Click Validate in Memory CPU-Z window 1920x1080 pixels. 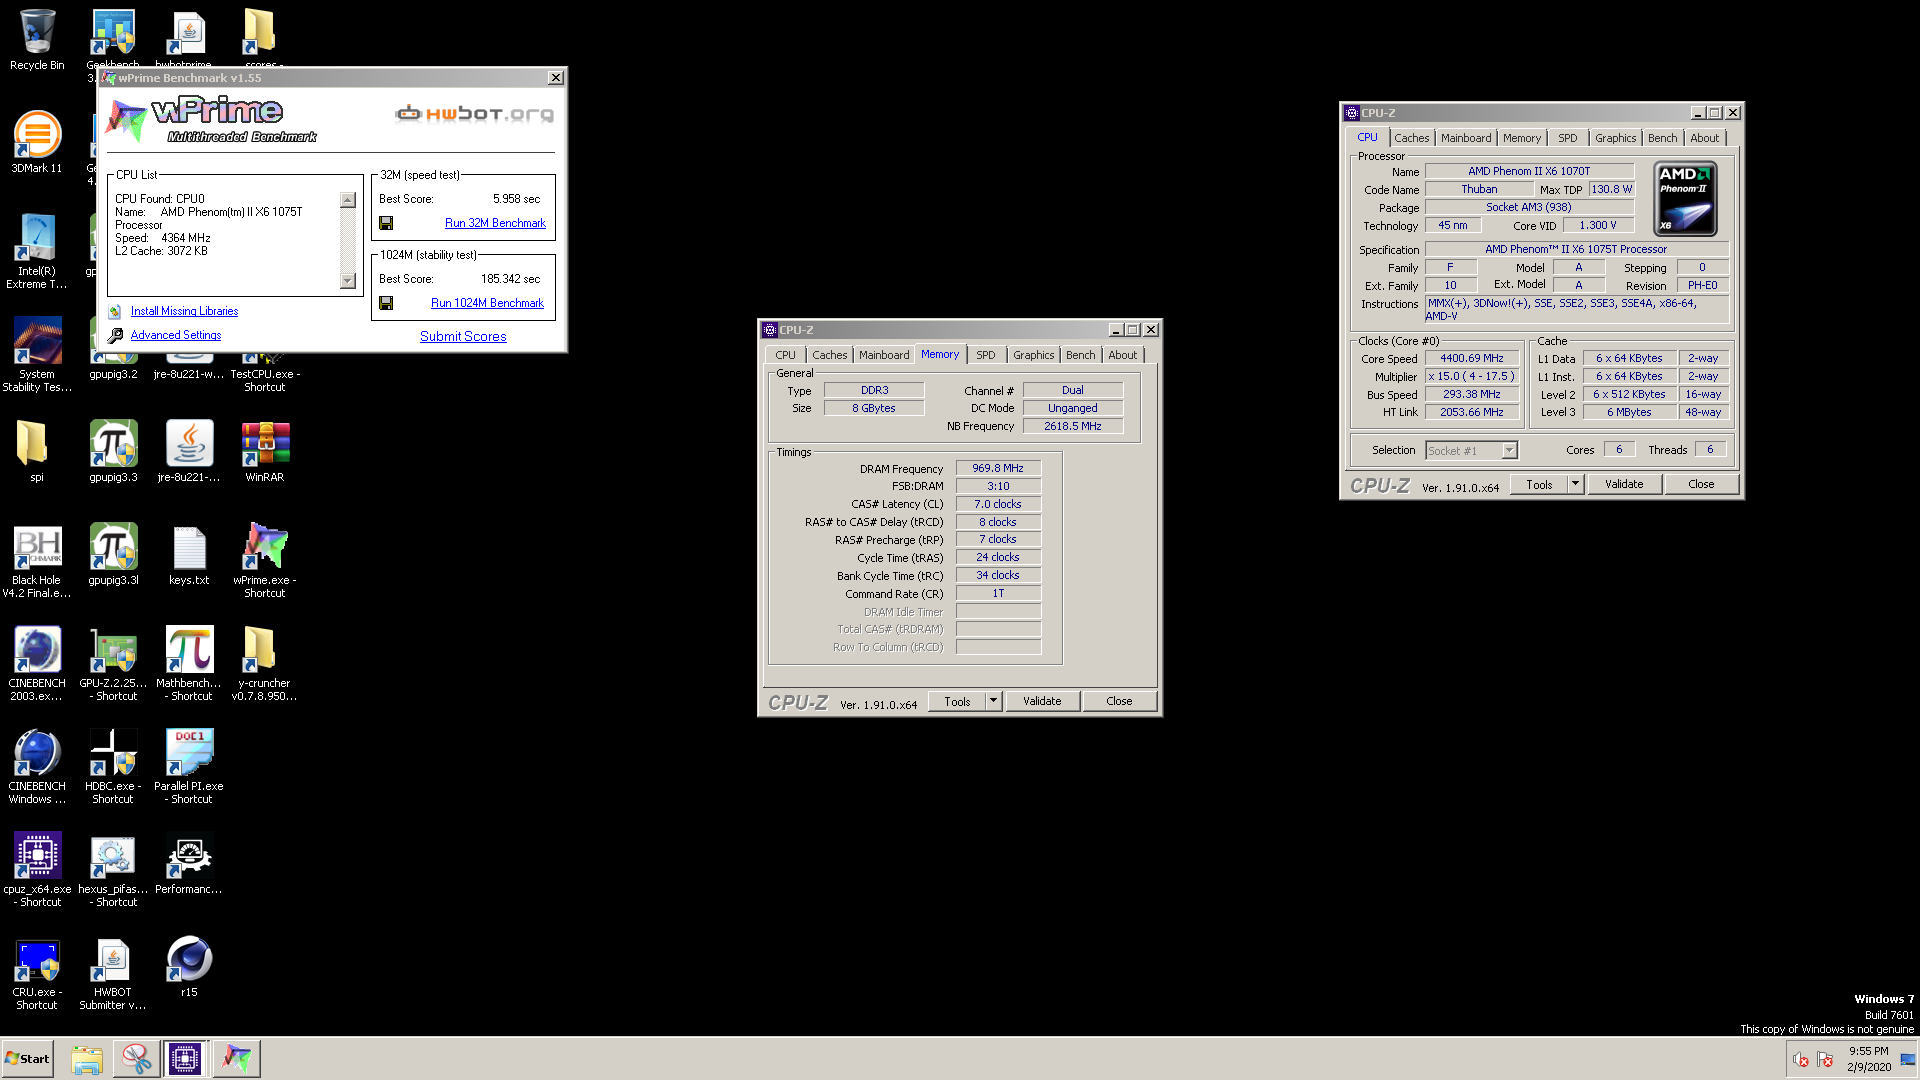pyautogui.click(x=1042, y=701)
